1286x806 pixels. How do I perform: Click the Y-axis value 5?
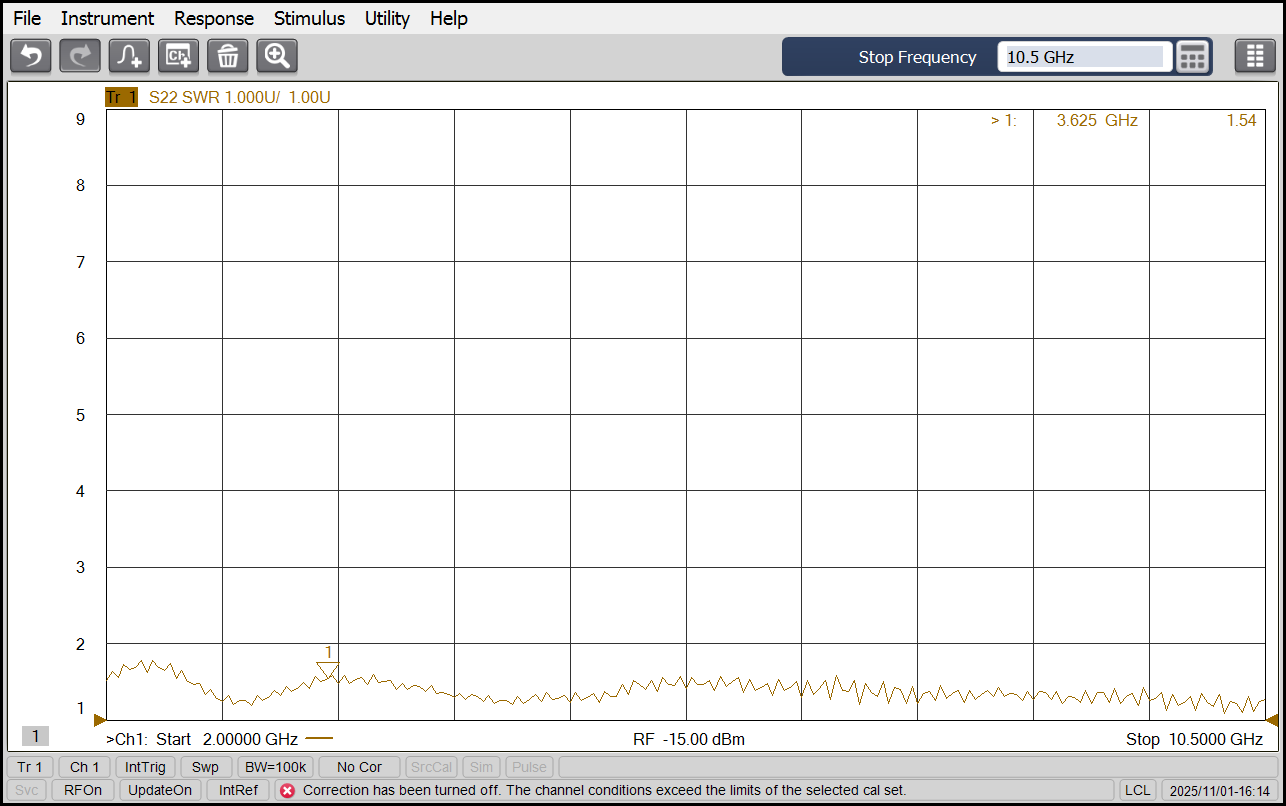80,415
